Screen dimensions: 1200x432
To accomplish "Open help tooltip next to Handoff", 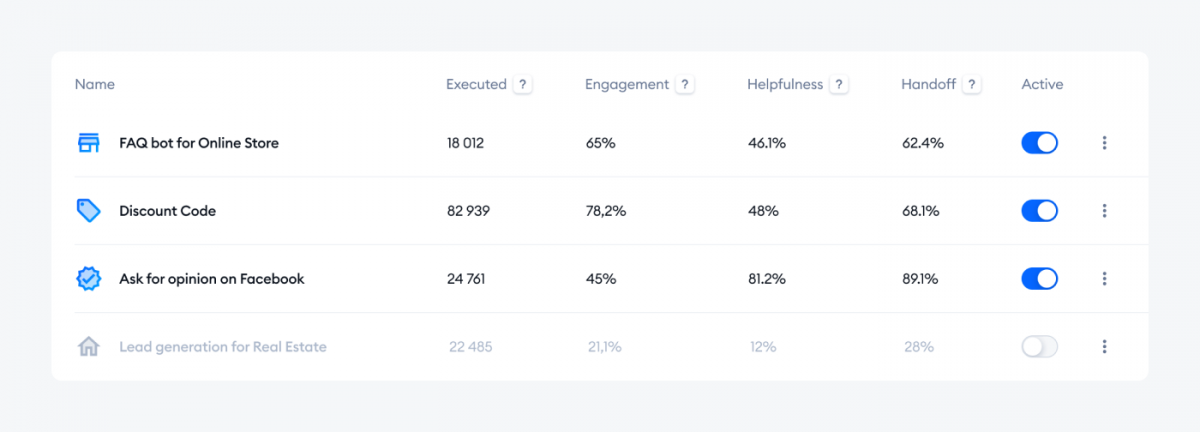I will coord(972,85).
